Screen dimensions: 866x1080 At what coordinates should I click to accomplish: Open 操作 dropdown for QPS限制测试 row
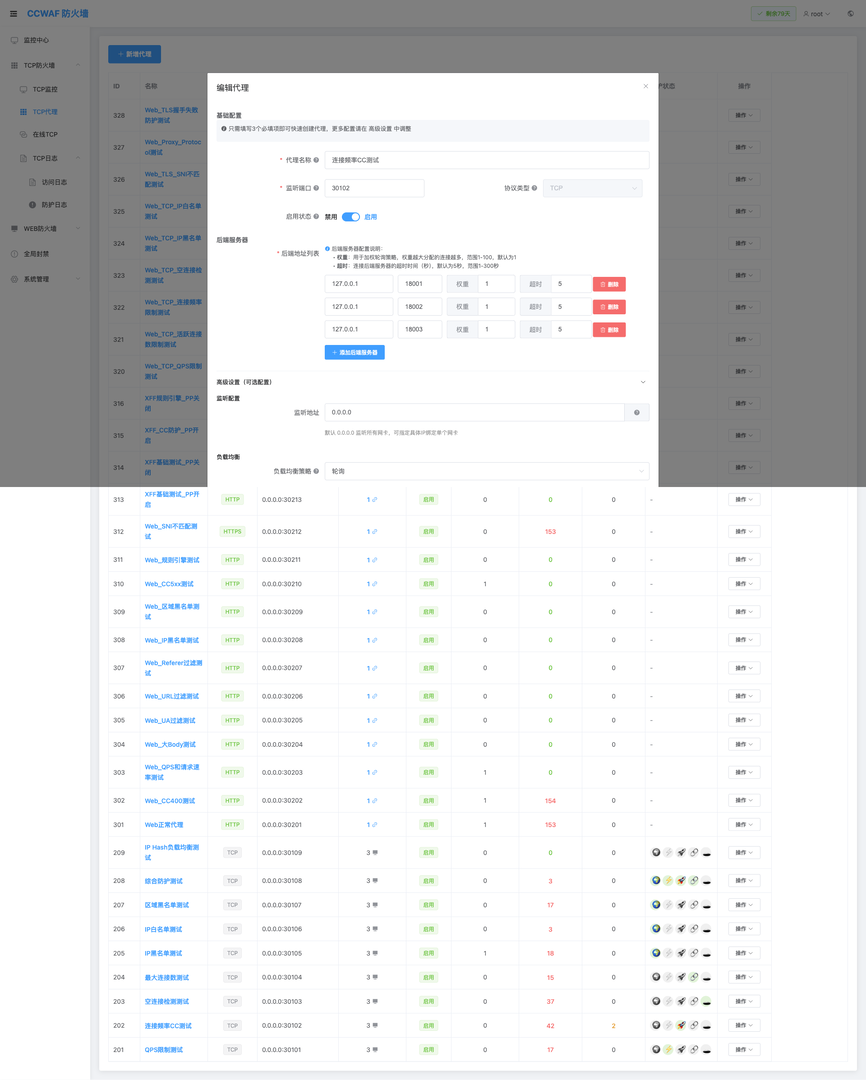(x=744, y=1049)
